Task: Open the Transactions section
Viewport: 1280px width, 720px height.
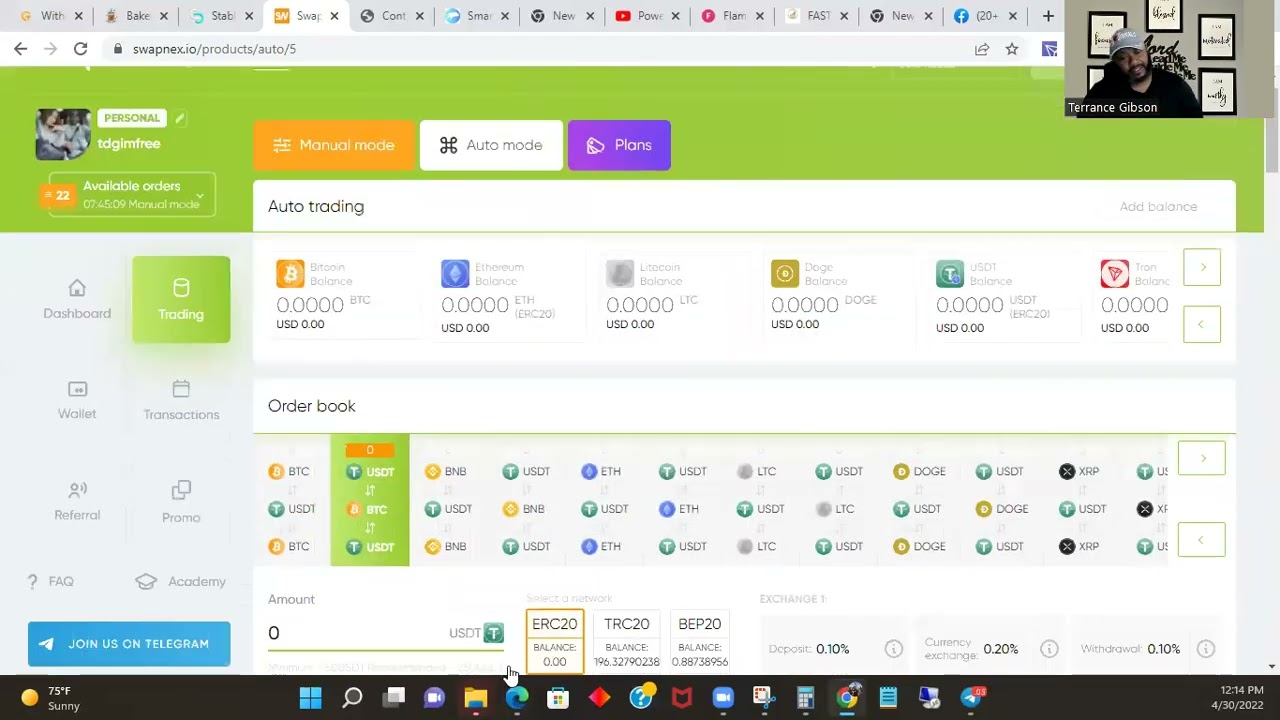Action: (181, 400)
